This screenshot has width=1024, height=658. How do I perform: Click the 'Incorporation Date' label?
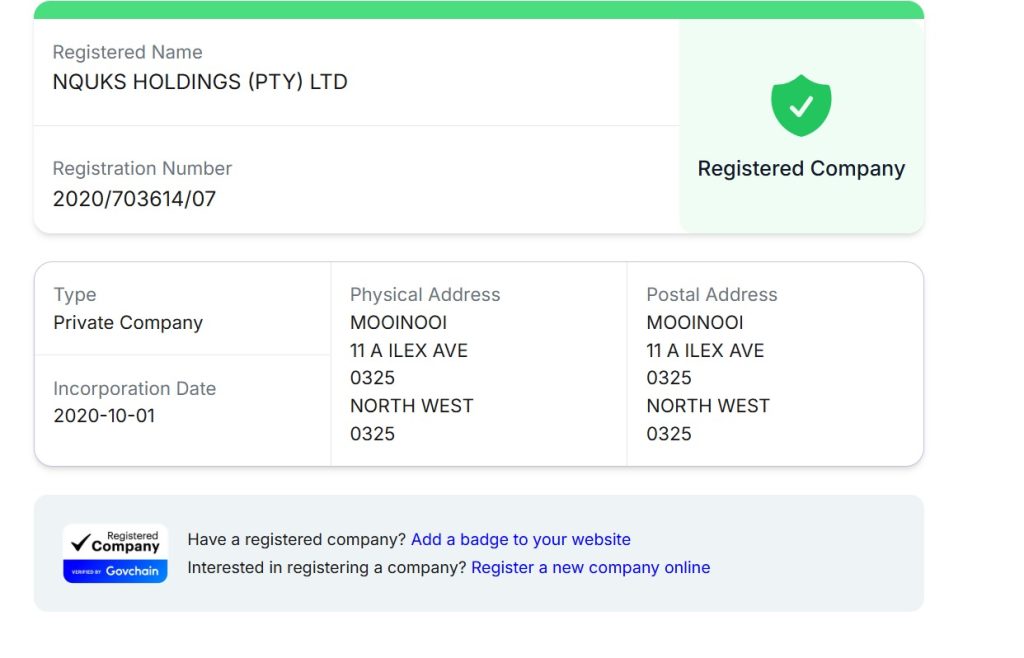point(134,389)
